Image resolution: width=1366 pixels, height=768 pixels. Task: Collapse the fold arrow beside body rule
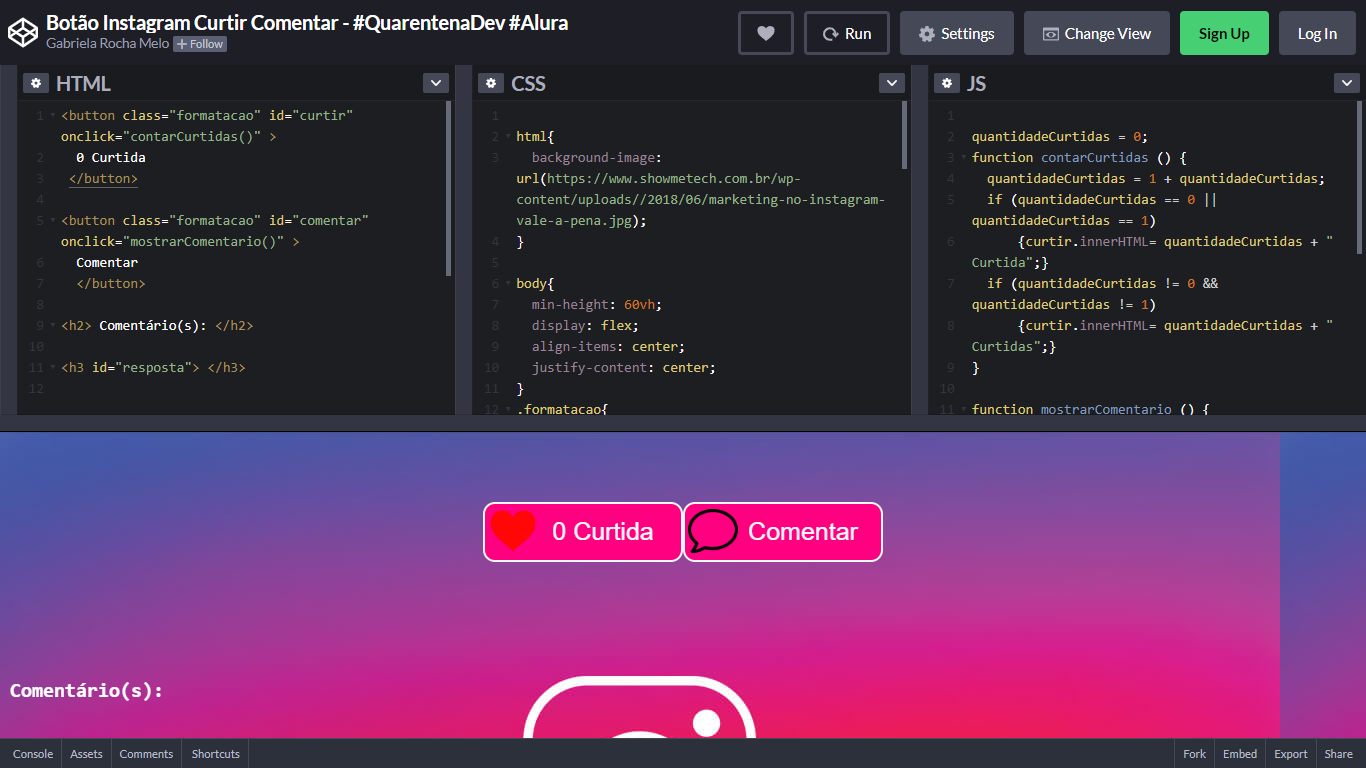click(508, 284)
